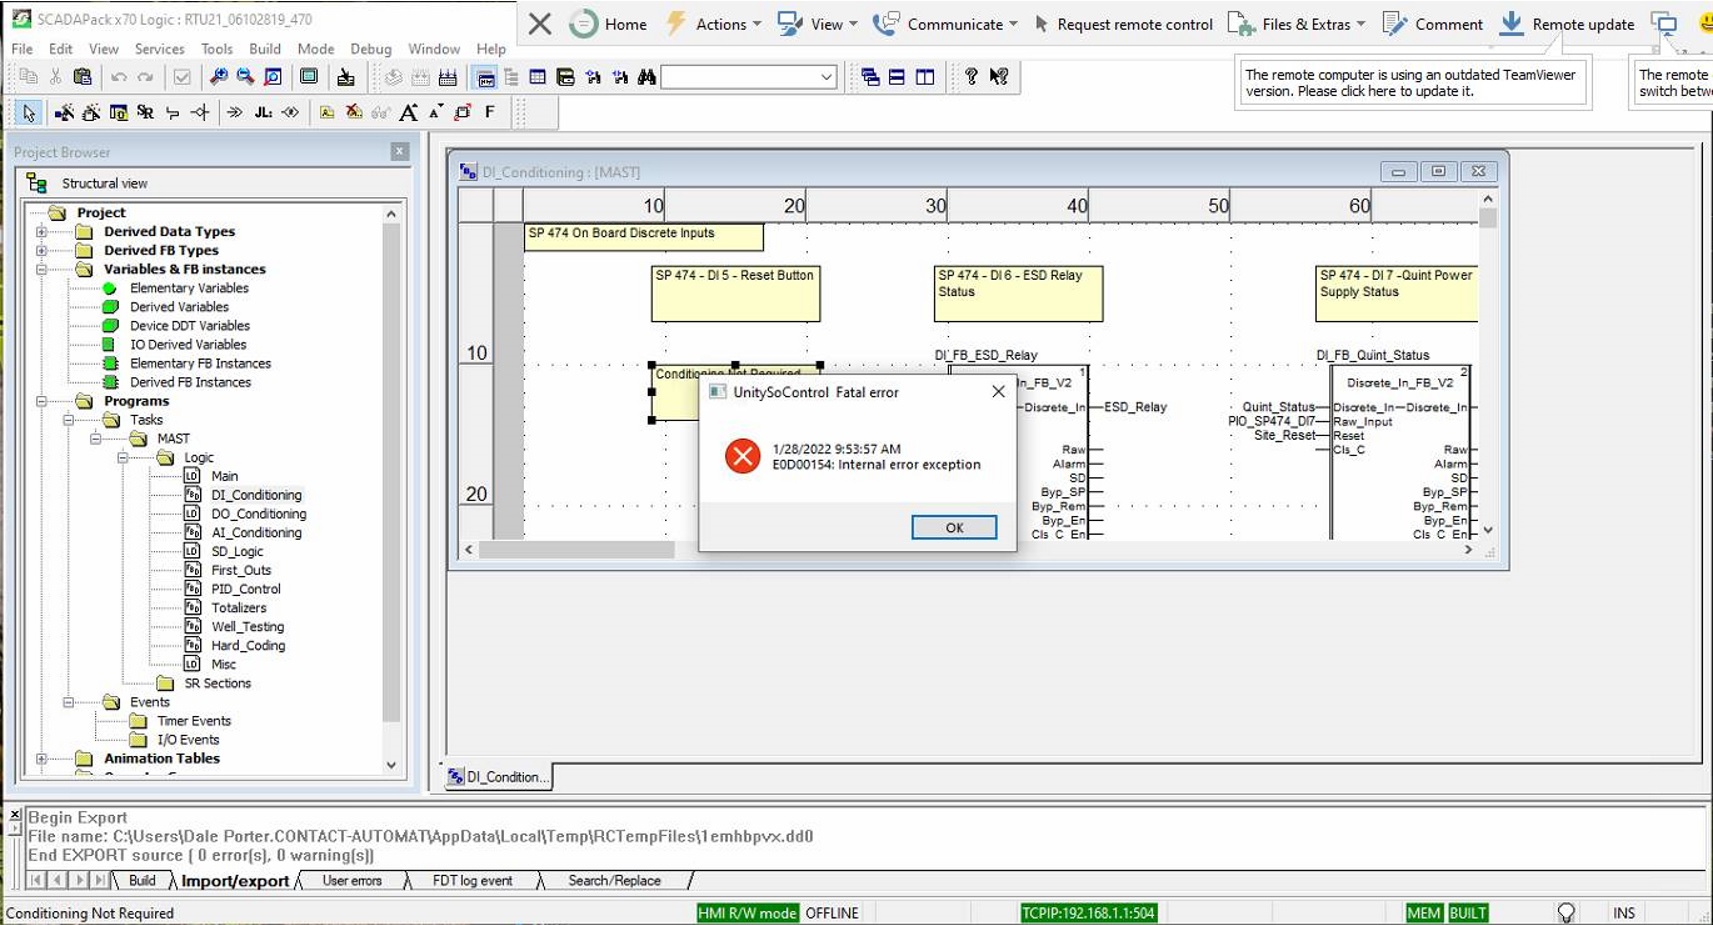The height and width of the screenshot is (925, 1713).
Task: Open the Debug menu
Action: [371, 49]
